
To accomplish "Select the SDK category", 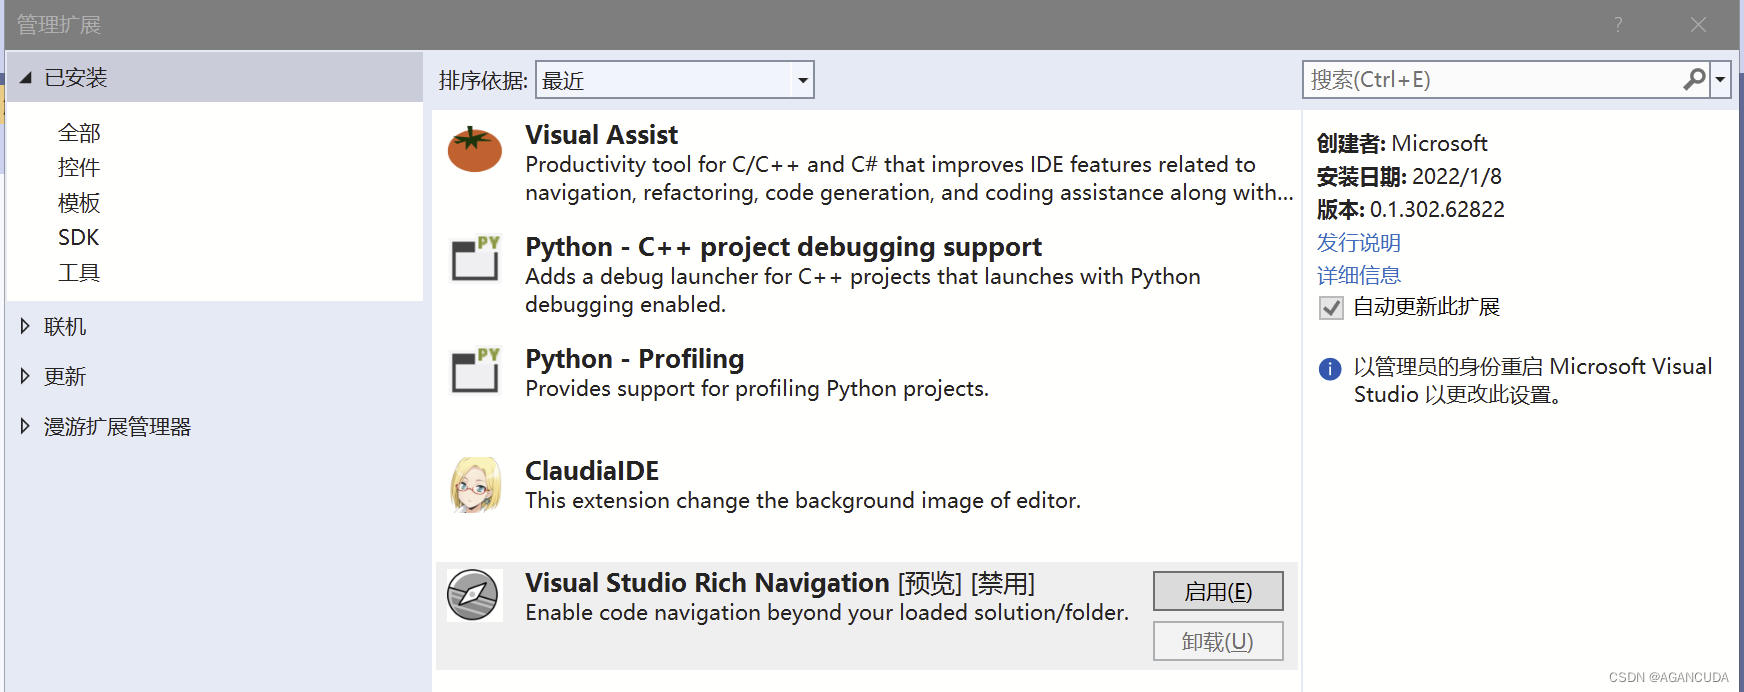I will pyautogui.click(x=79, y=238).
